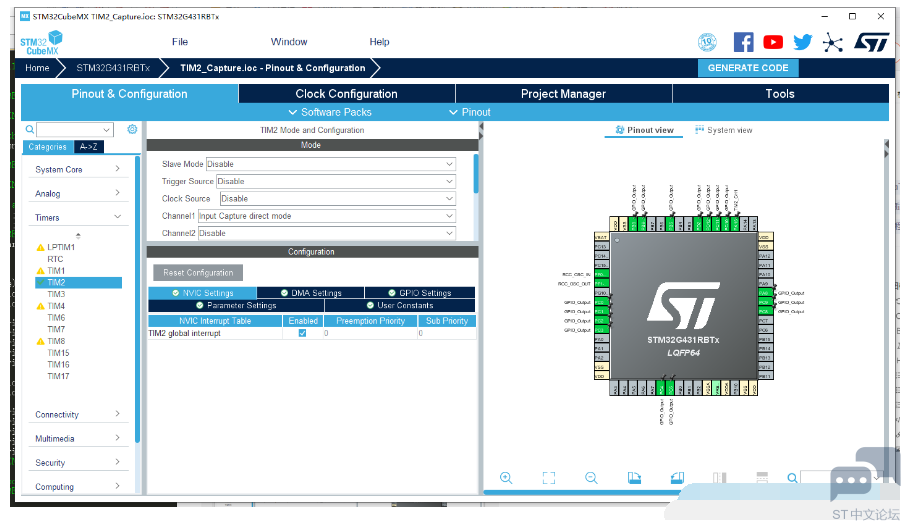Click the ST community network icon

pyautogui.click(x=832, y=42)
